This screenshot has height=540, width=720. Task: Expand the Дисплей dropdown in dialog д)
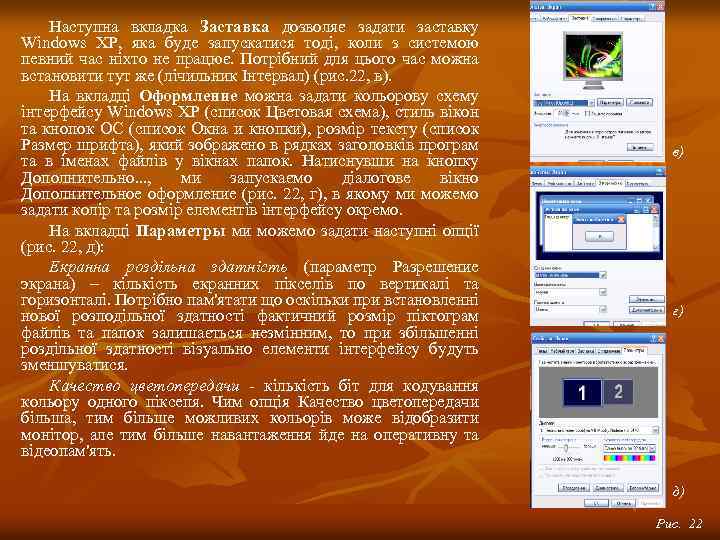655,430
